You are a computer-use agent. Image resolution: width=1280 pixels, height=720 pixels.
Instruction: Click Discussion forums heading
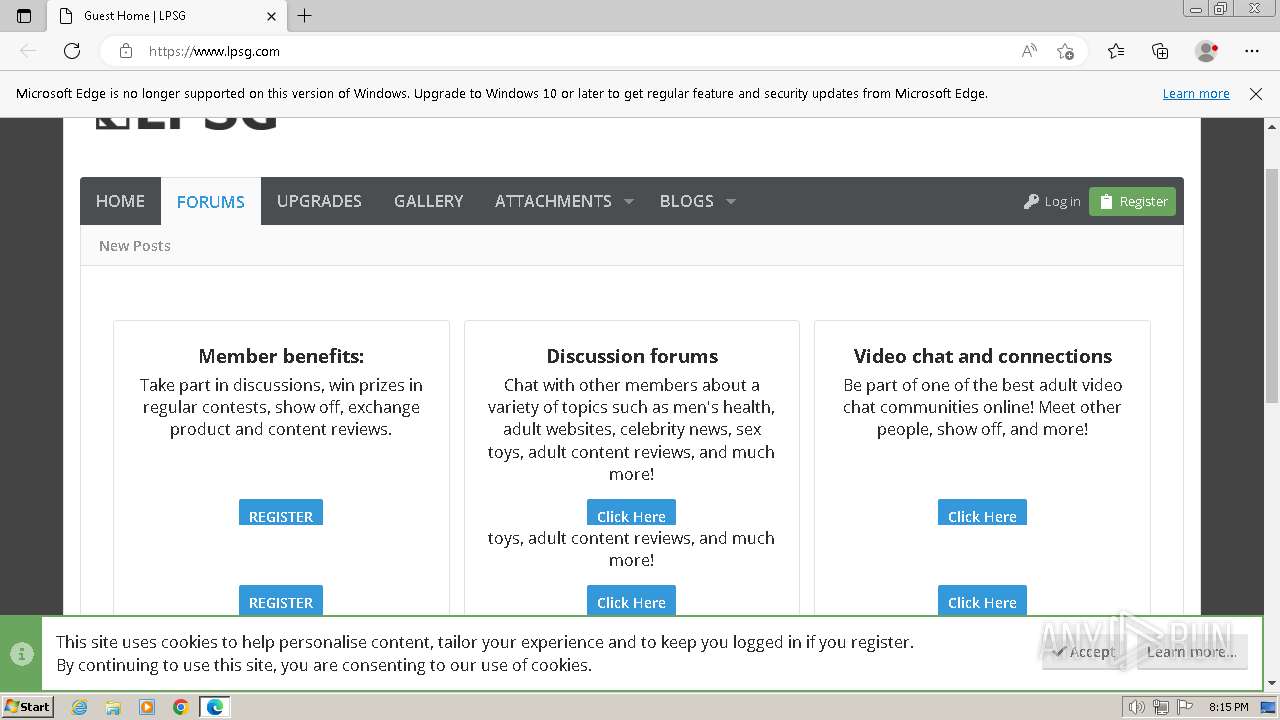(632, 356)
